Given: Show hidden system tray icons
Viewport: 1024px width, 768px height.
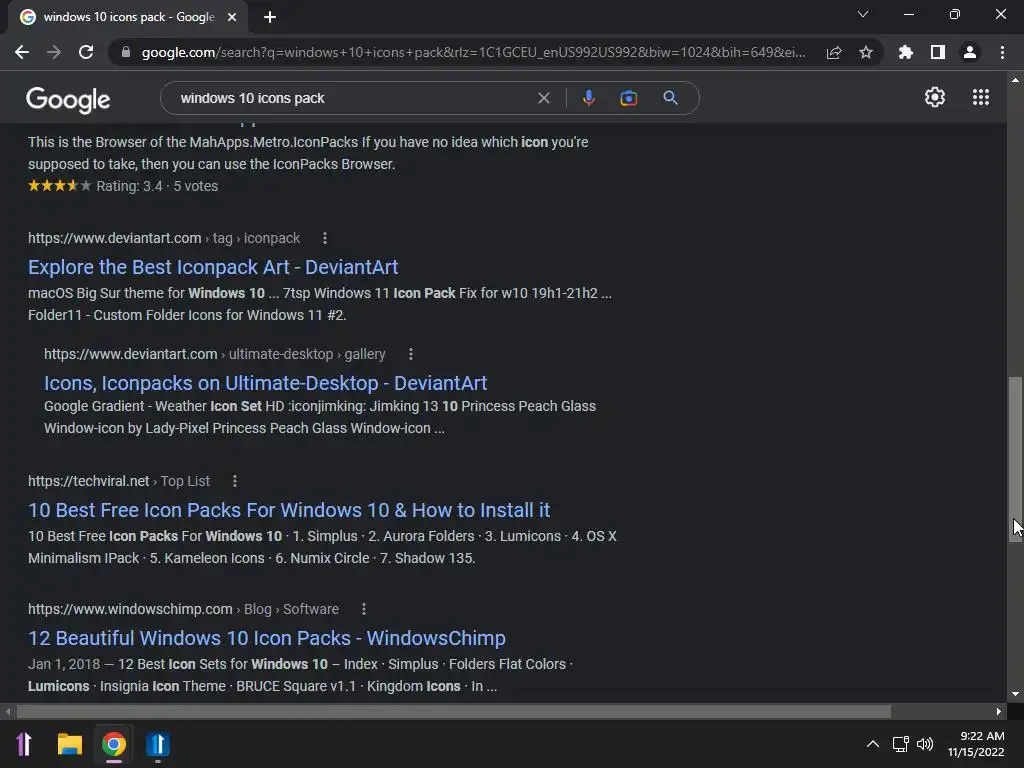Looking at the screenshot, I should 872,744.
